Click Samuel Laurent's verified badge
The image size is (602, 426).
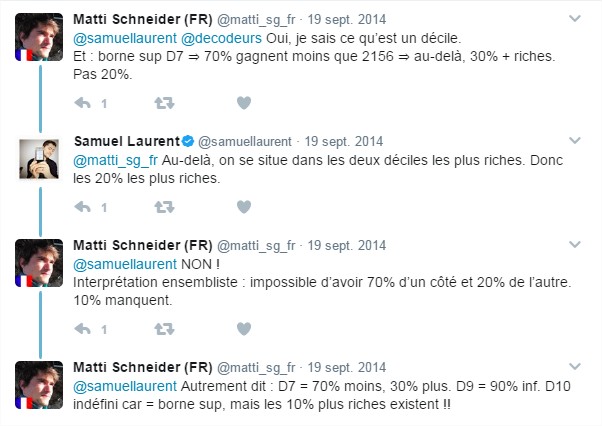coord(188,141)
